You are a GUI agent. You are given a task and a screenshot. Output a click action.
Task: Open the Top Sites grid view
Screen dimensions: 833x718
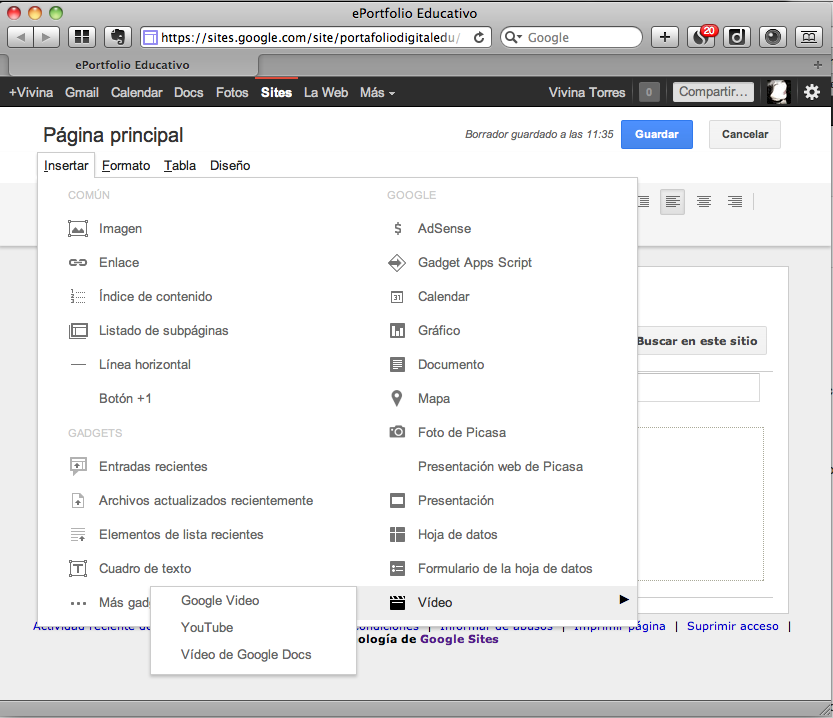[x=81, y=37]
